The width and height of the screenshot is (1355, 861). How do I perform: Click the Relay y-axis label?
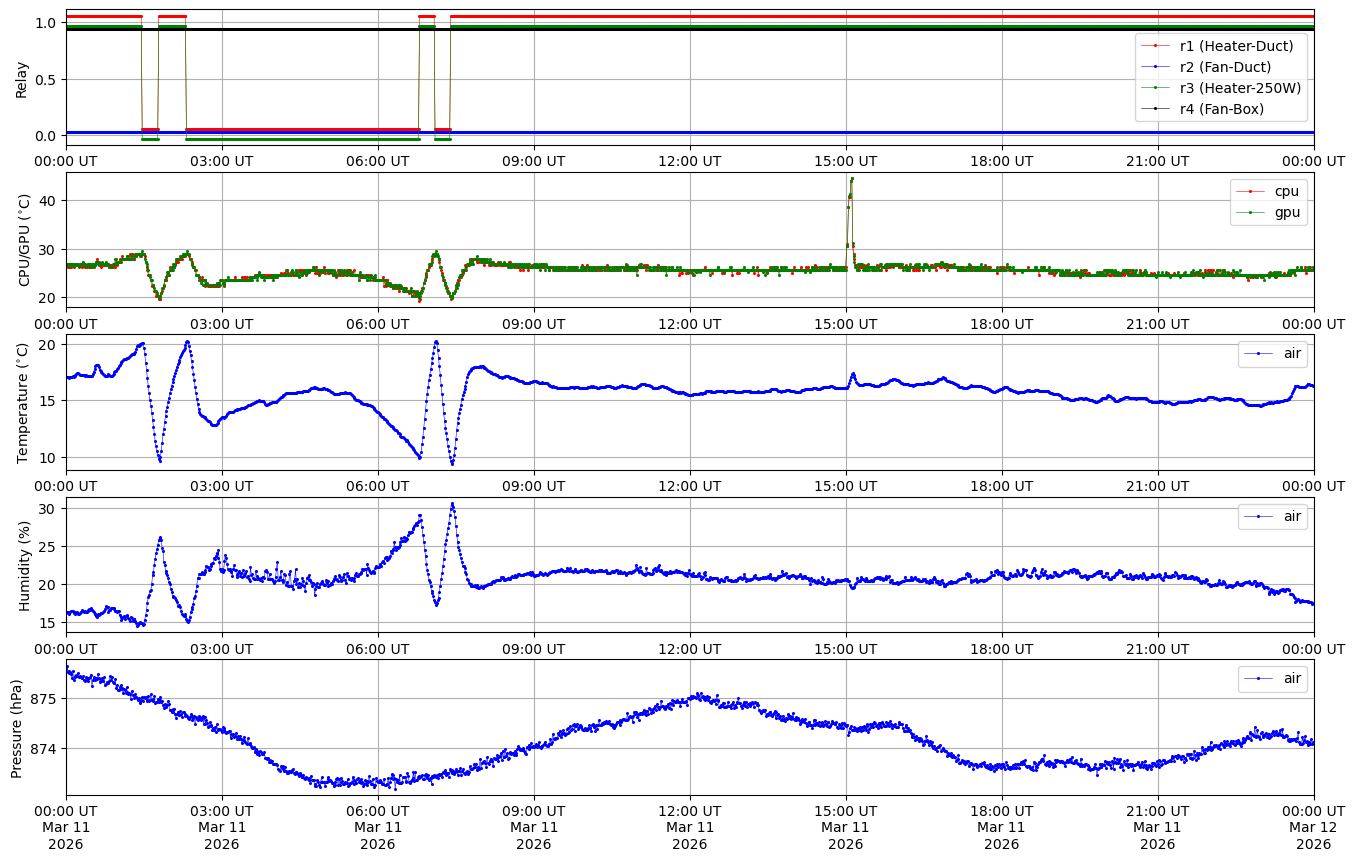point(21,78)
